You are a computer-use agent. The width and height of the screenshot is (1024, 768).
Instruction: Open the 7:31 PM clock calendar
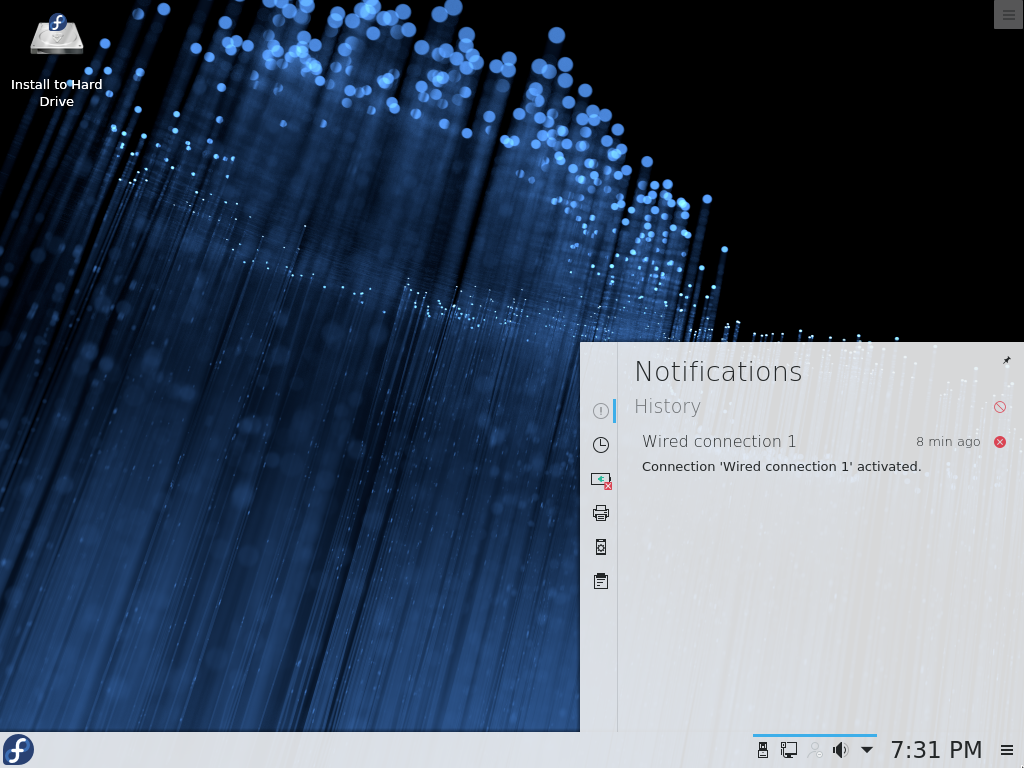click(x=936, y=750)
